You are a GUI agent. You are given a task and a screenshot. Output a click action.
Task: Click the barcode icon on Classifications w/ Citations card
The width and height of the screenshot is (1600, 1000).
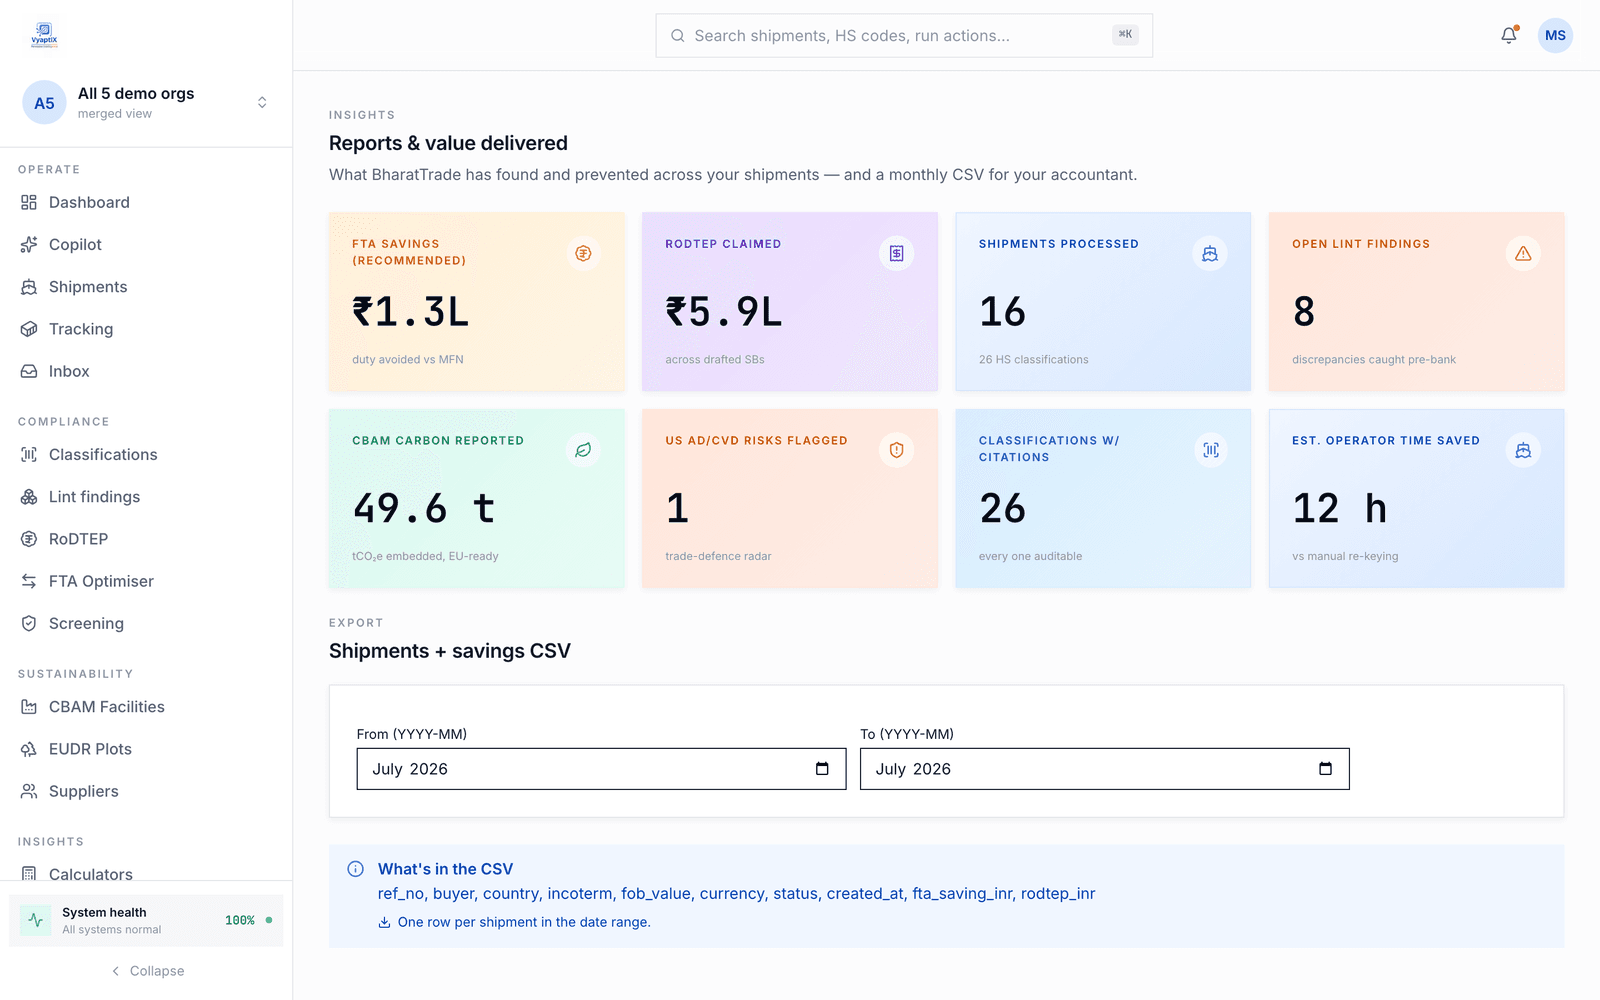click(1210, 450)
